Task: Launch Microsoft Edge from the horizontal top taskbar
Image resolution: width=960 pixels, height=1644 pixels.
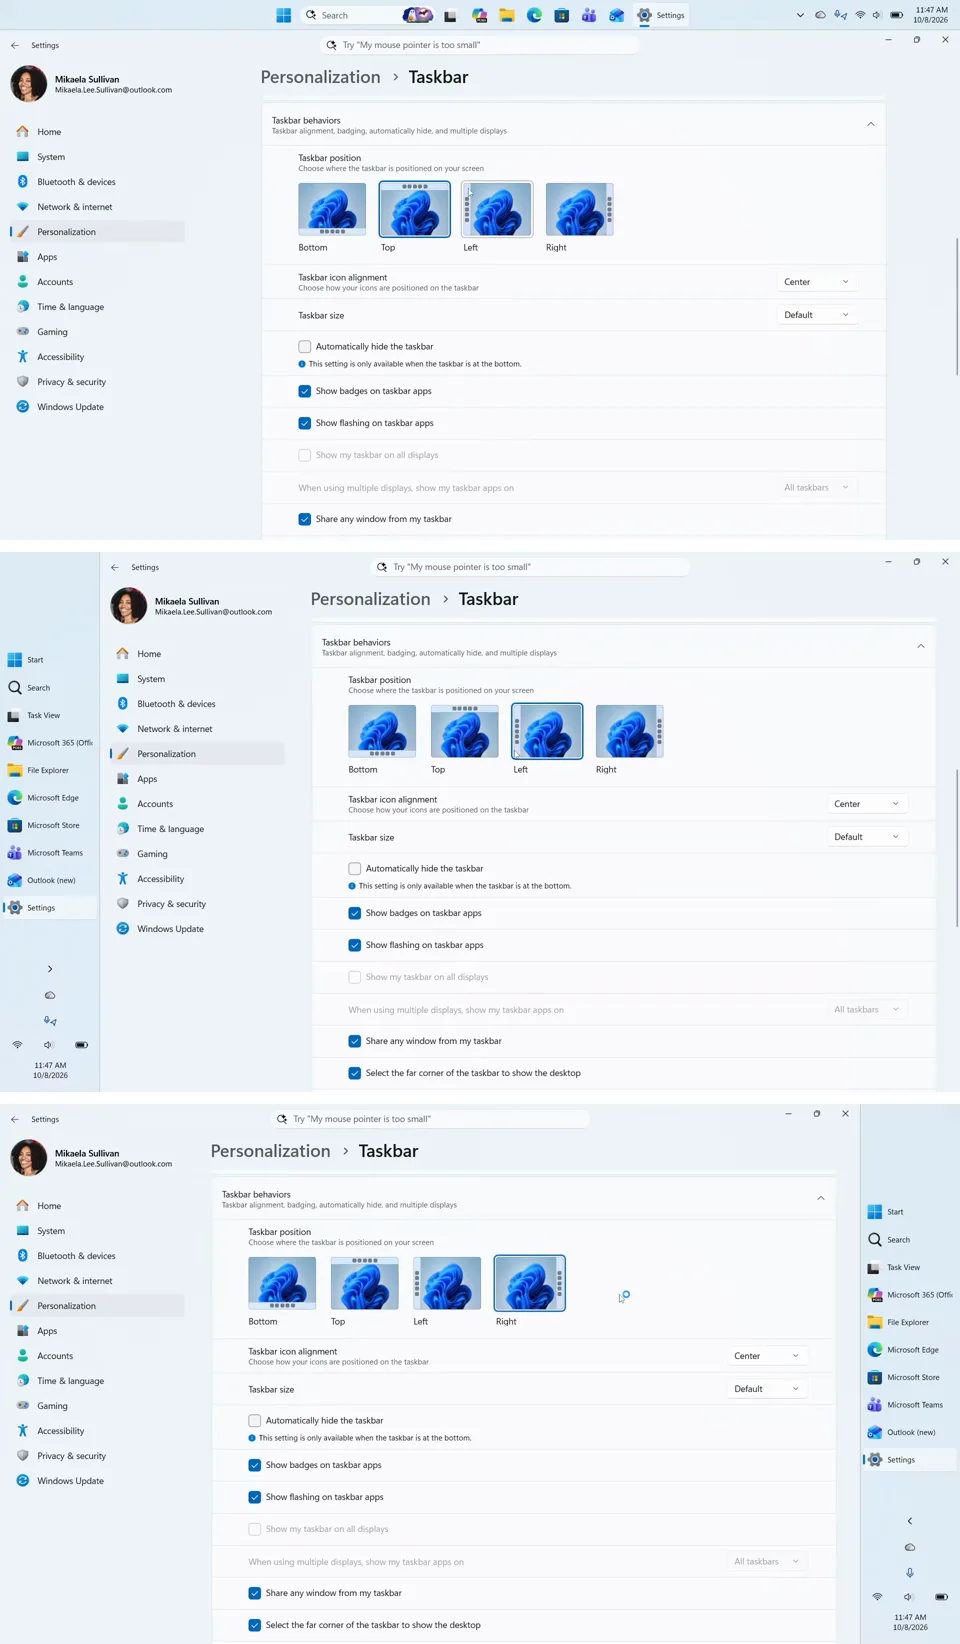Action: click(x=534, y=15)
